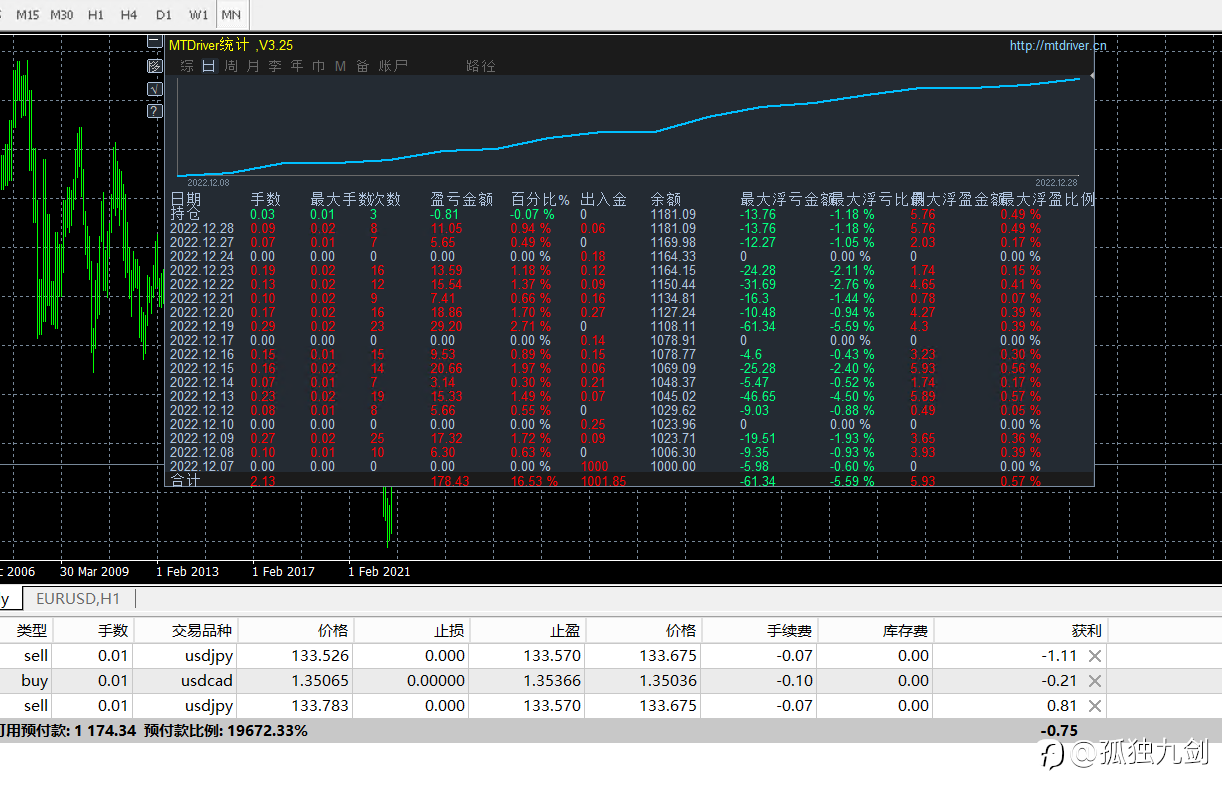This screenshot has height=801, width=1222.
Task: Open the 季 quarterly statistics tab
Action: pyautogui.click(x=275, y=66)
